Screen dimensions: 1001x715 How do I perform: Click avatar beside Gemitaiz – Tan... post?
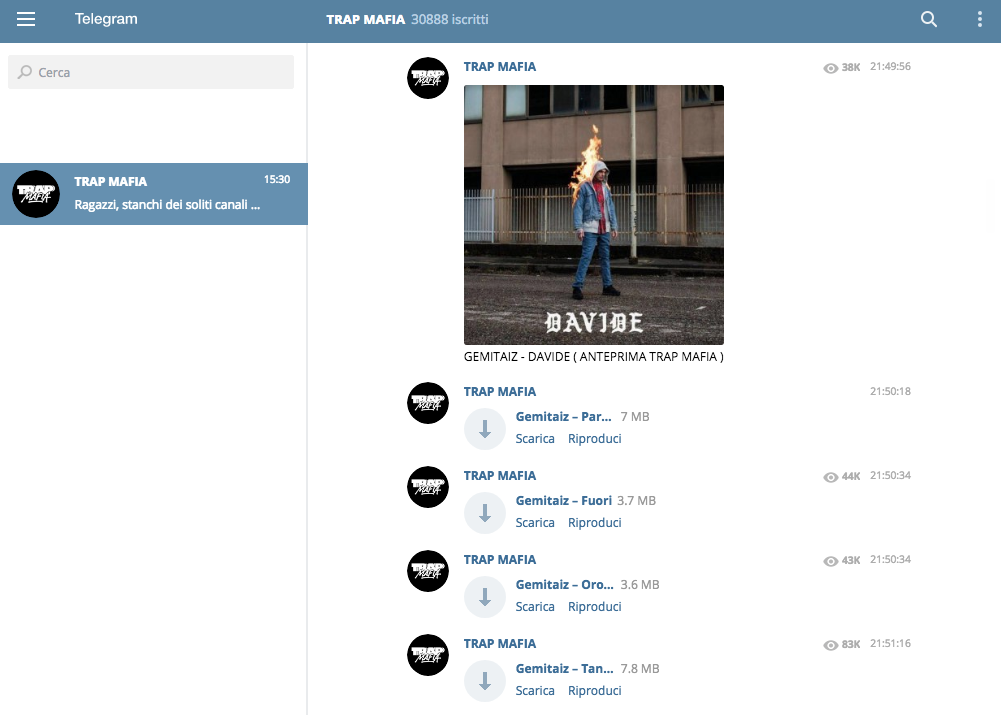point(428,655)
